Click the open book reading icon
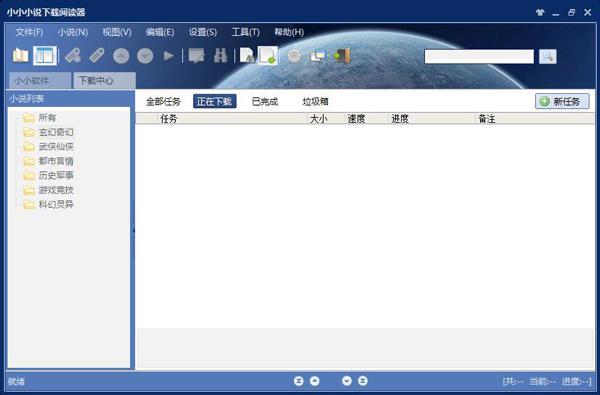 click(x=20, y=56)
